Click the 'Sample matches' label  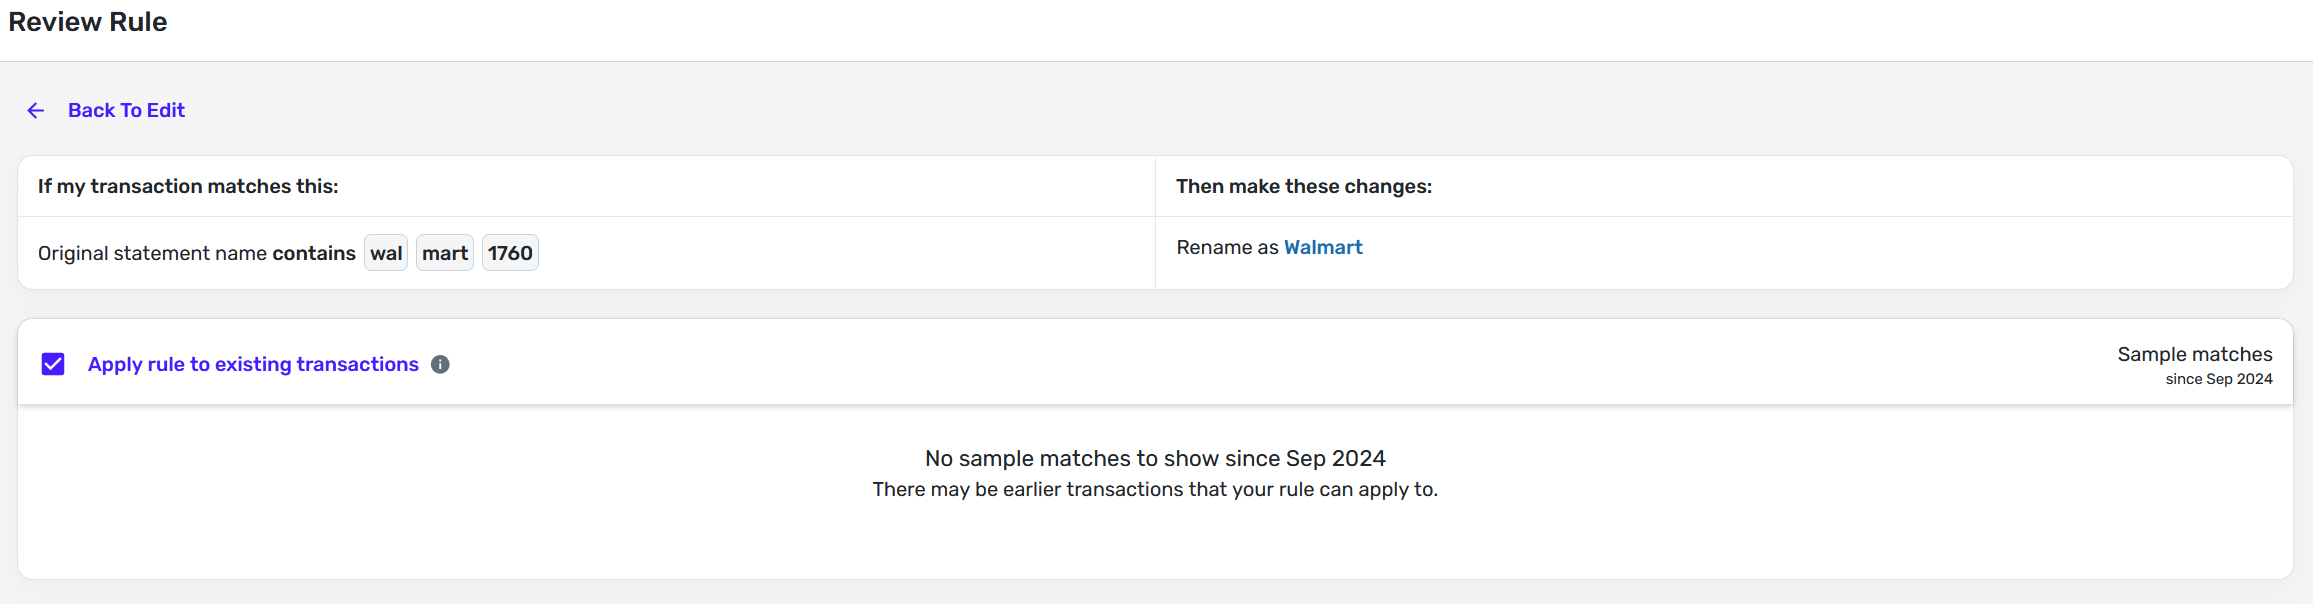[x=2194, y=355]
